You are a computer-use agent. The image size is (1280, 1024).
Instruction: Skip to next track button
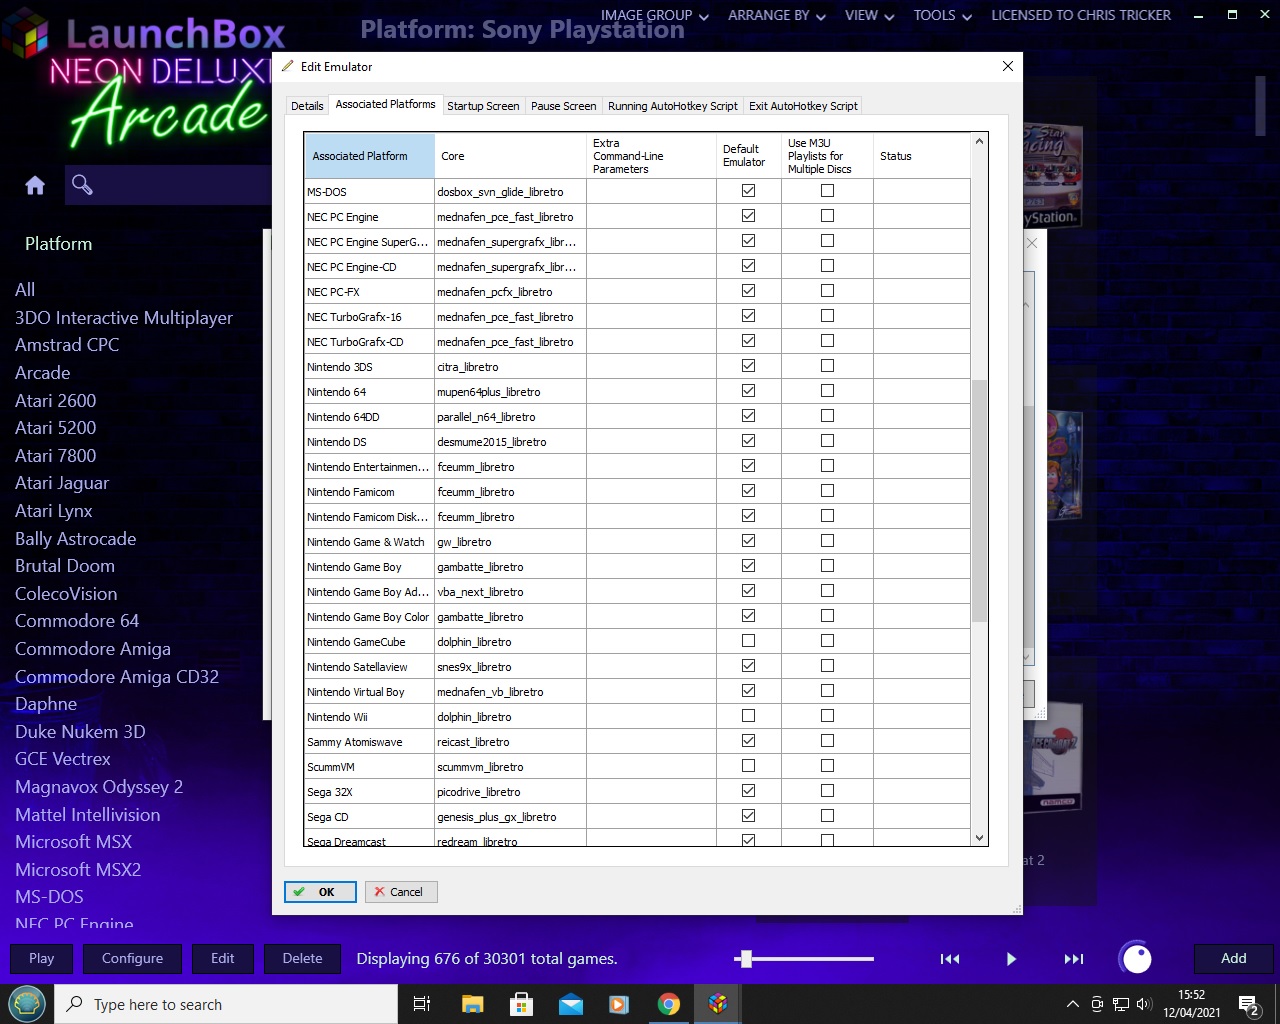click(1074, 959)
